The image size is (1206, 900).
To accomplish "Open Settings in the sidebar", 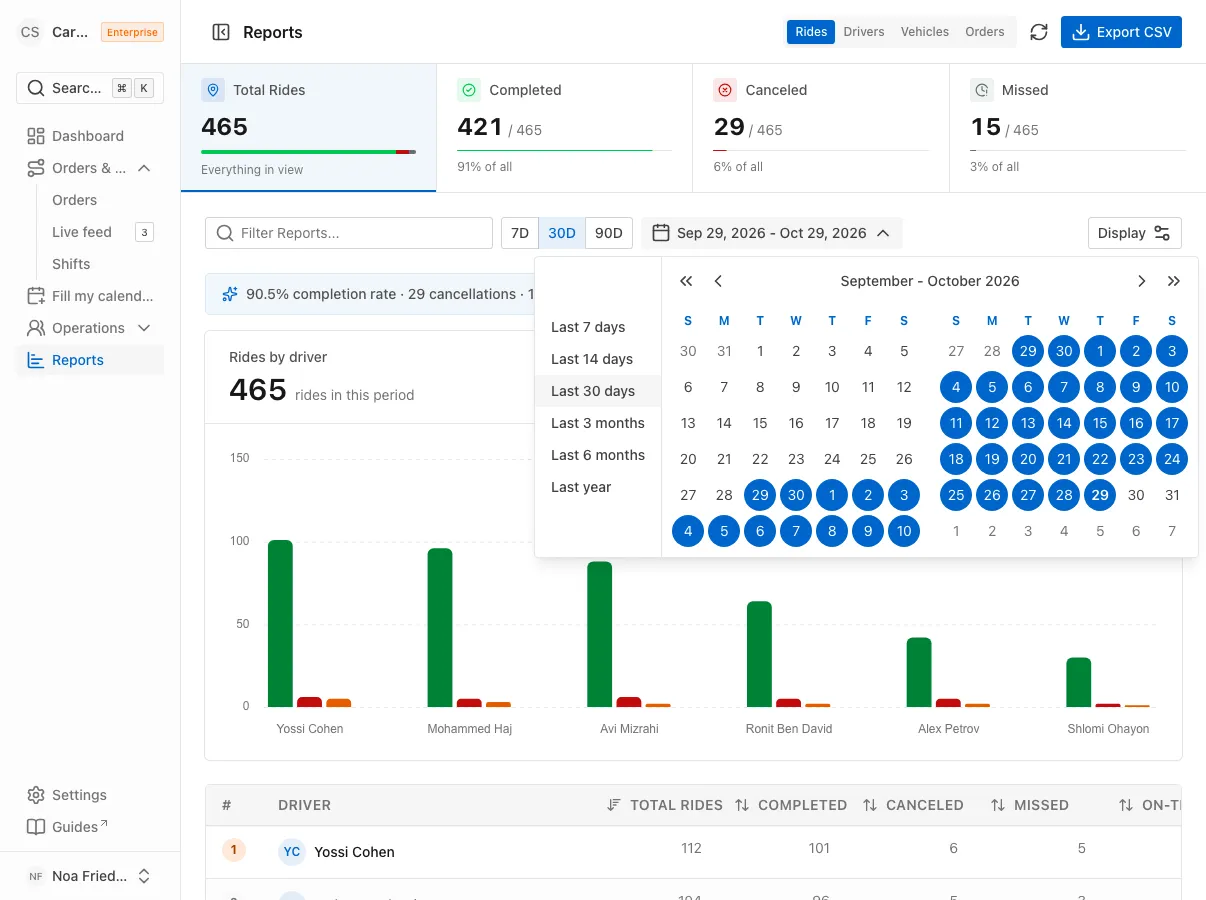I will coord(90,795).
